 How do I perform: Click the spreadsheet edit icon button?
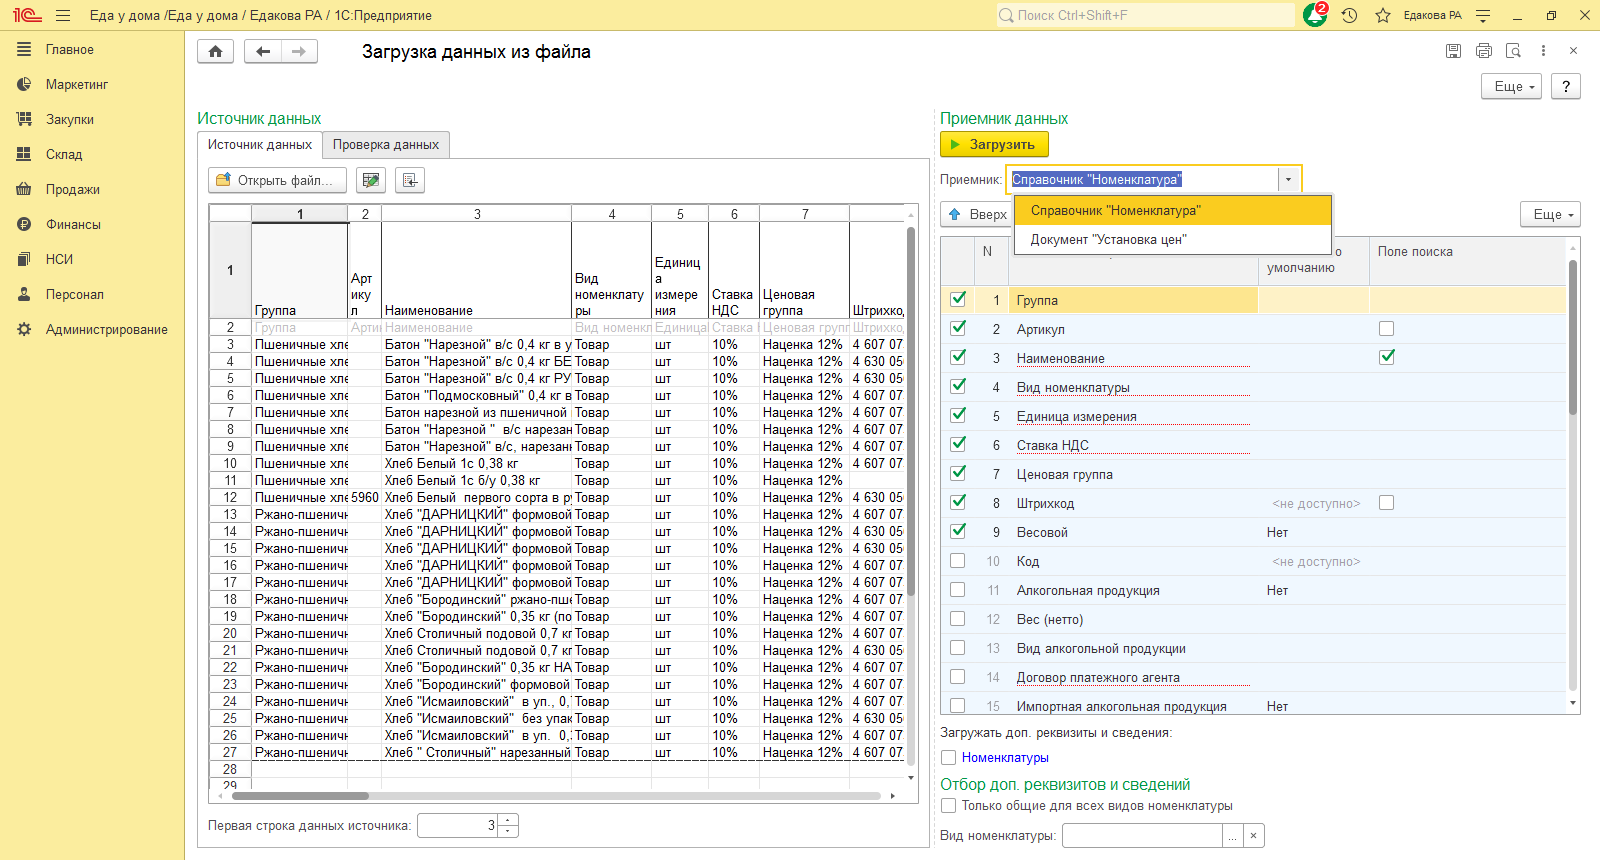coord(371,180)
